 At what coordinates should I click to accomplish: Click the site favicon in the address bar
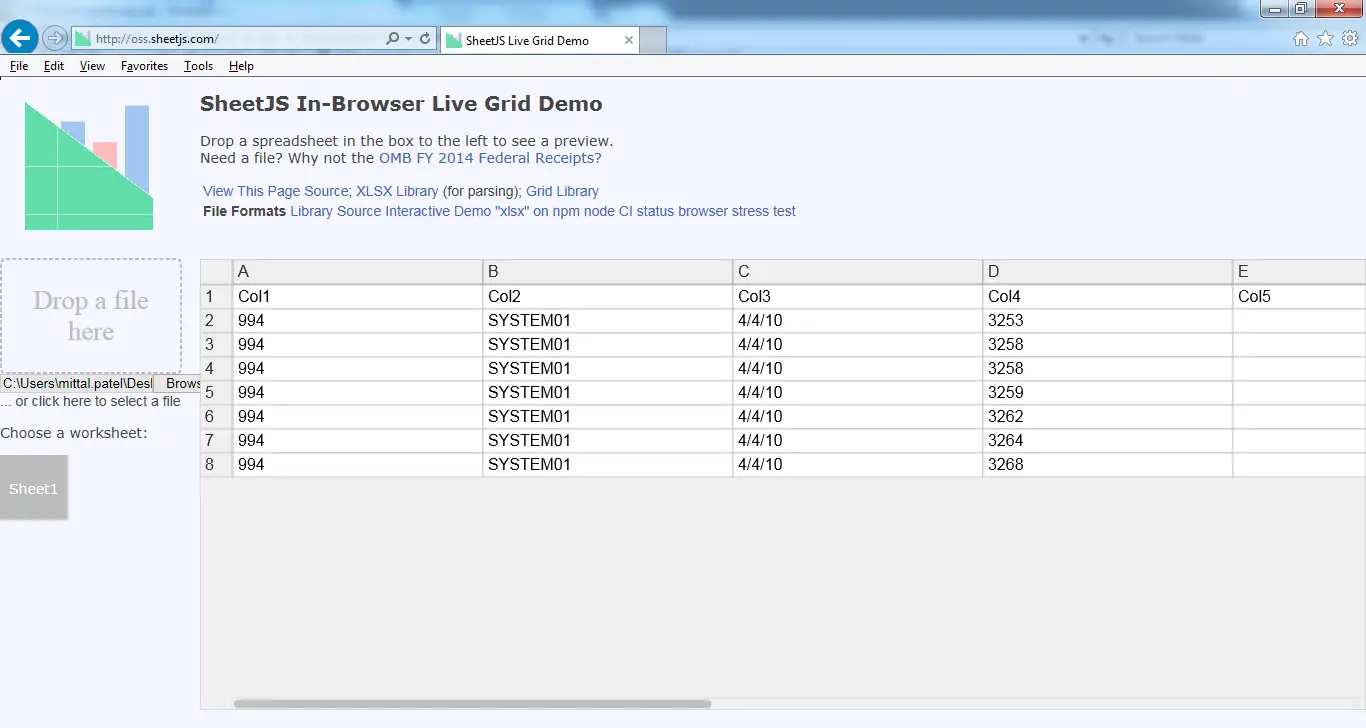(83, 39)
